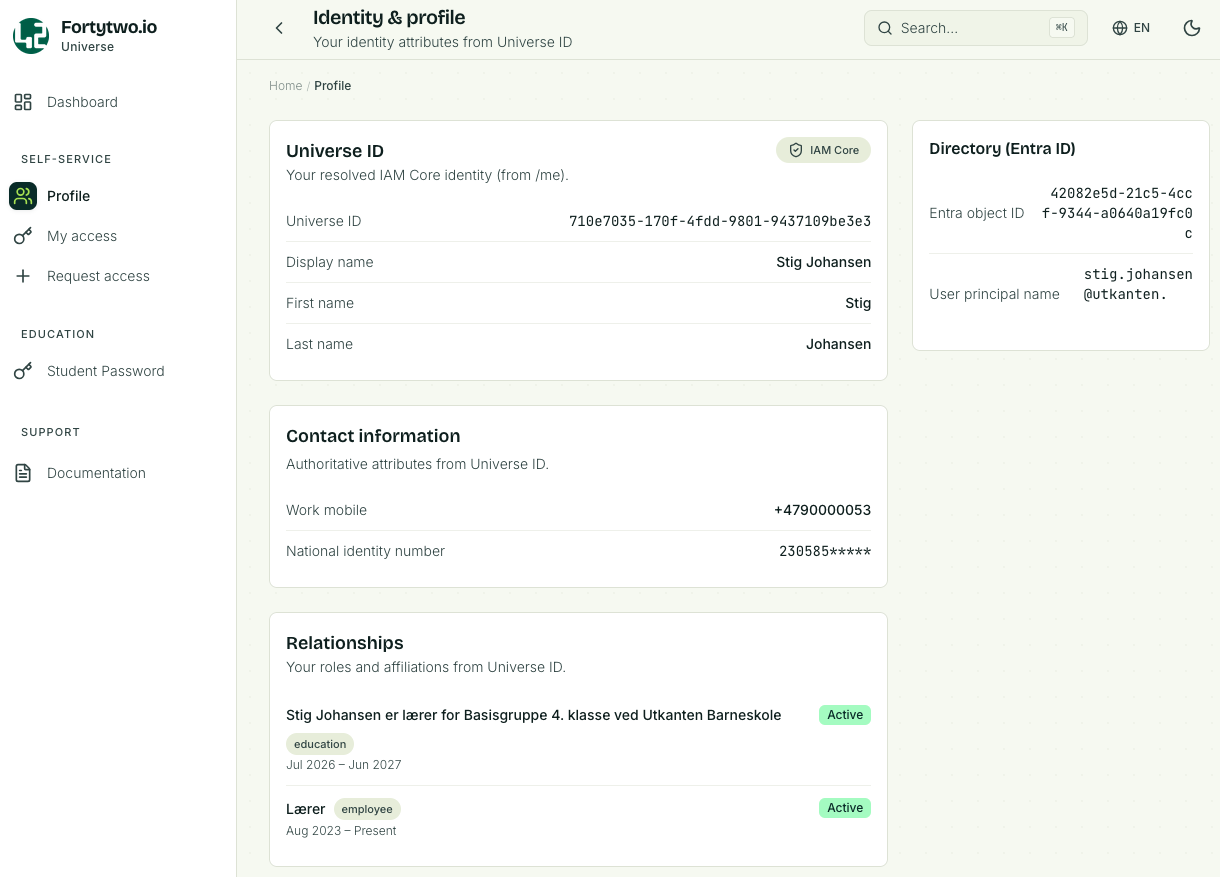Image resolution: width=1220 pixels, height=877 pixels.
Task: Select the Profile sidebar item
Action: point(118,196)
